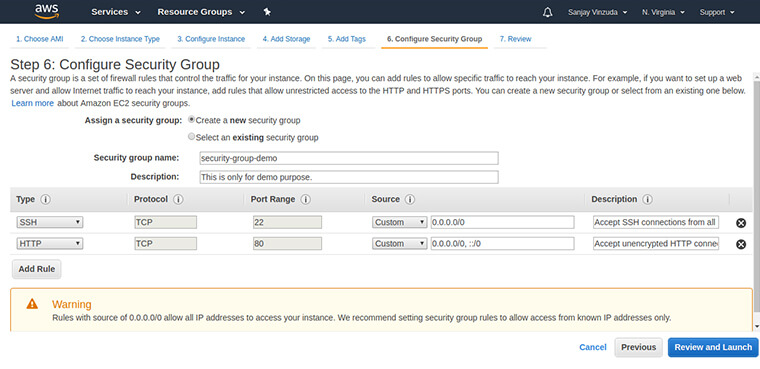760x369 pixels.
Task: Go to step 3 Configure Instance
Action: [211, 39]
